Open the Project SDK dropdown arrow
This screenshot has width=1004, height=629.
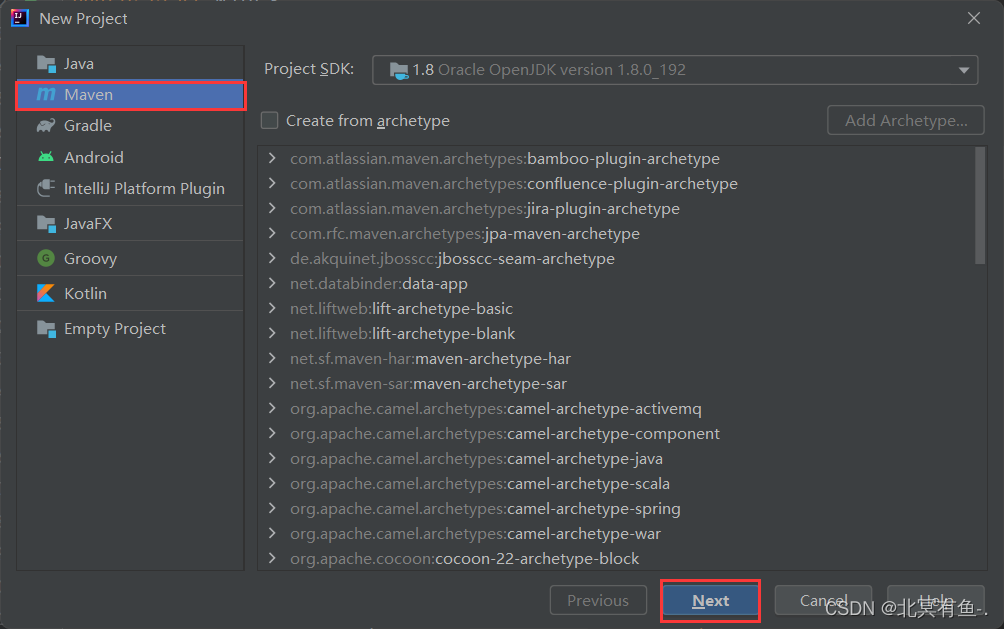coord(964,70)
